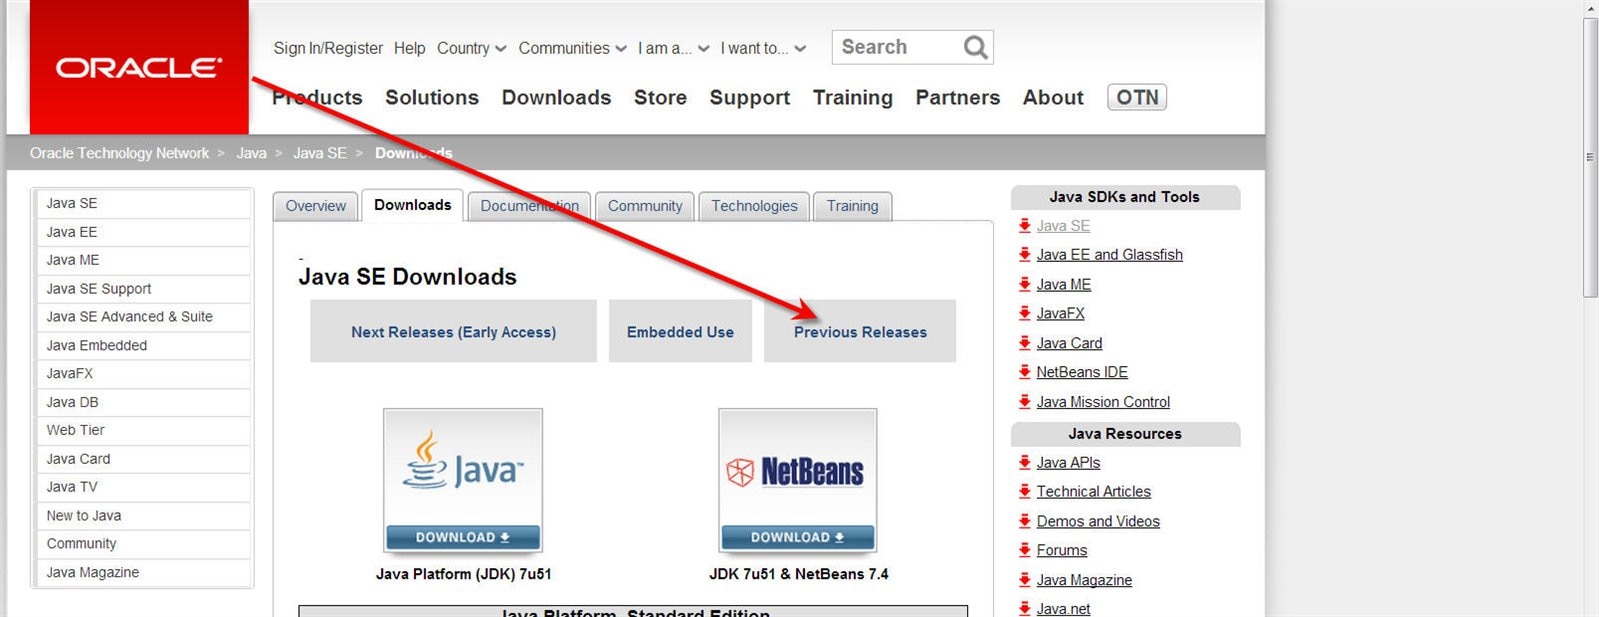Screen dimensions: 1599x617
Task: Click the red download arrow beside Java EE and Glassfish
Action: point(1024,255)
